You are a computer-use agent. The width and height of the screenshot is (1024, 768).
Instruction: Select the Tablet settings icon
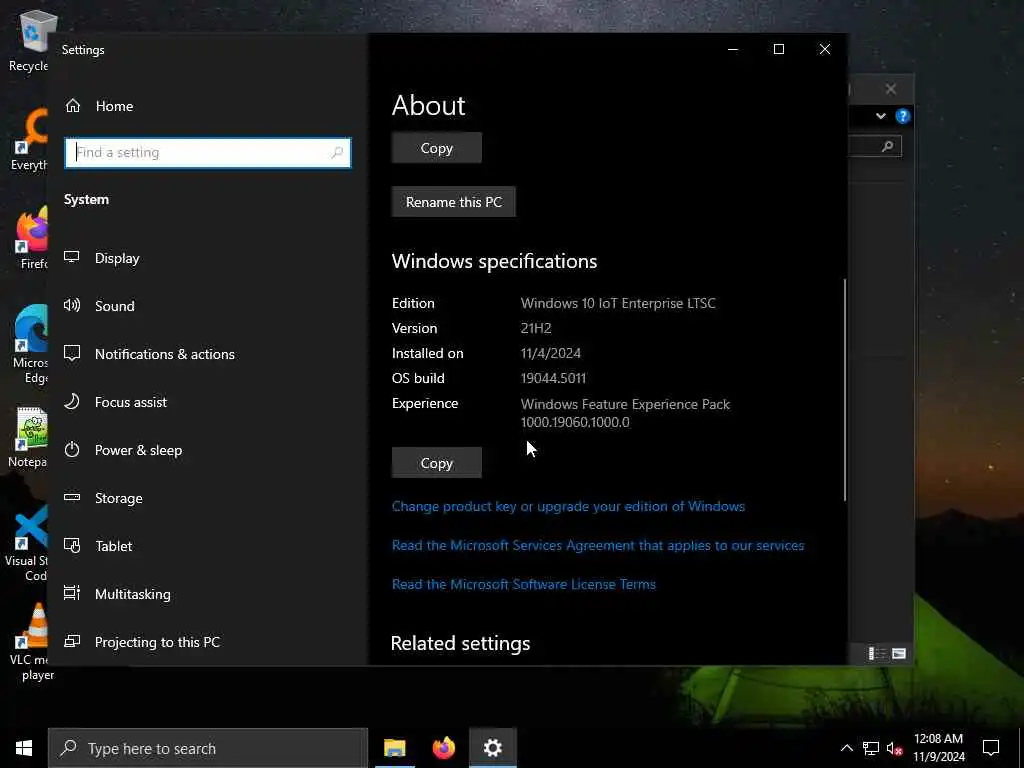tap(72, 545)
